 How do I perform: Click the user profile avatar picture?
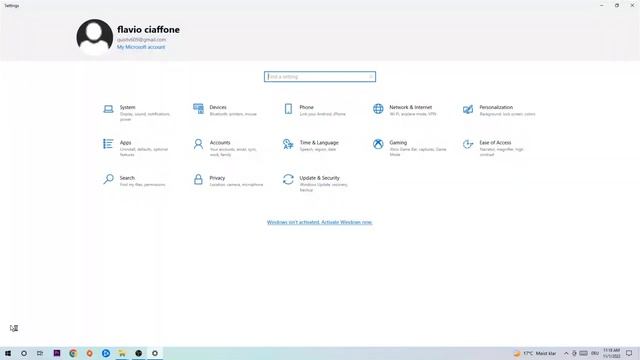click(95, 37)
